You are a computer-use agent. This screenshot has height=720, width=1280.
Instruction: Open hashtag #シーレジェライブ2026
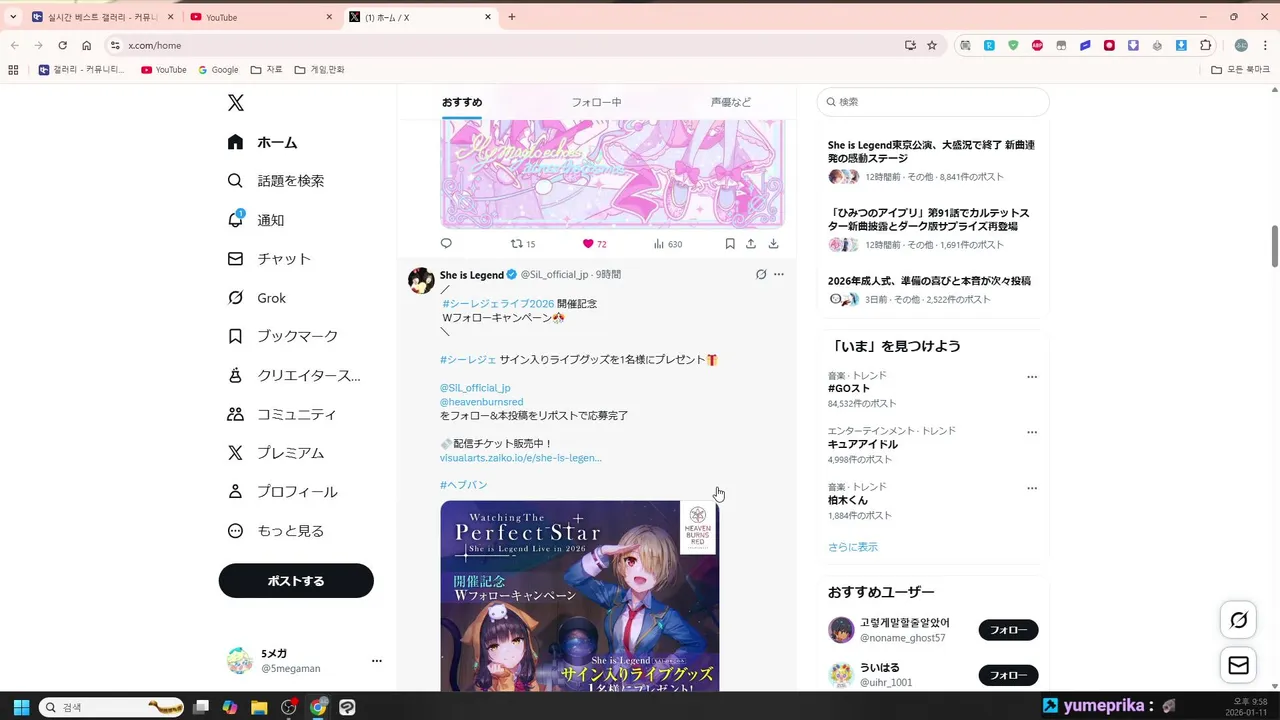point(498,303)
